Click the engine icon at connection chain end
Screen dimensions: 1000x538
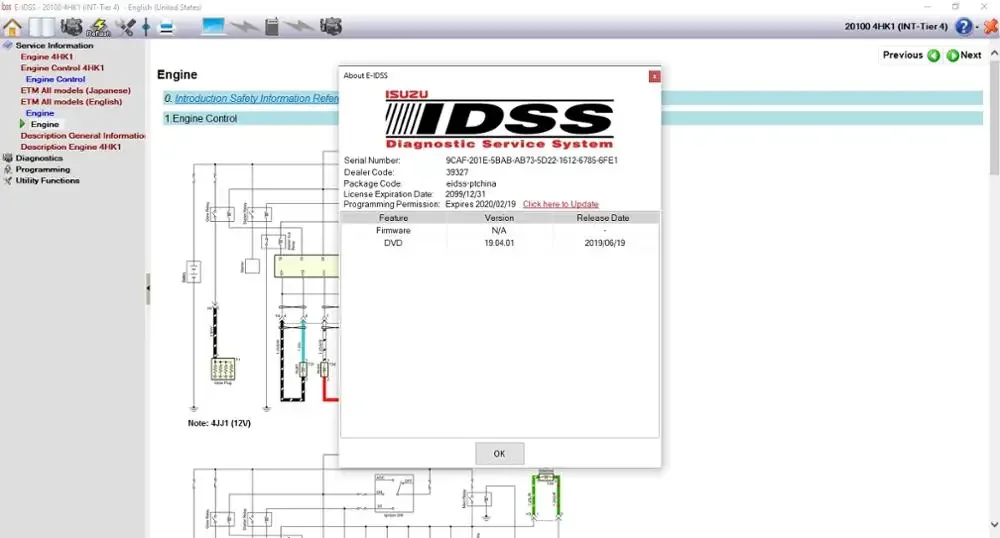tap(331, 27)
